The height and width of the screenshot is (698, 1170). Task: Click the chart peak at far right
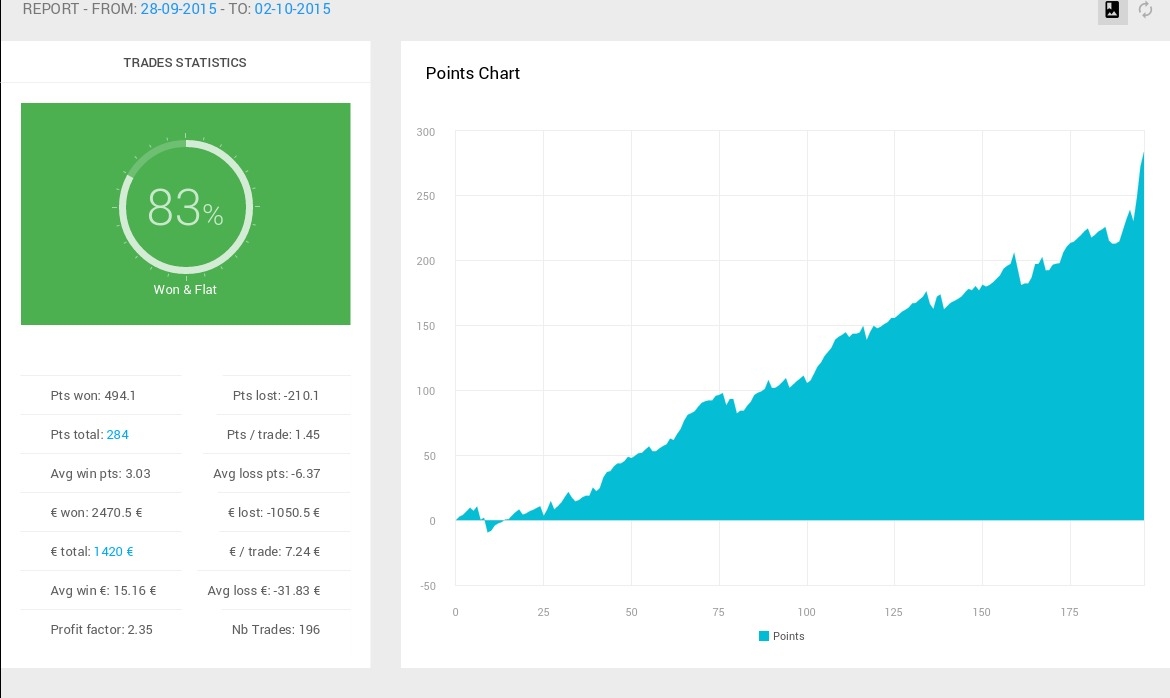(1142, 155)
